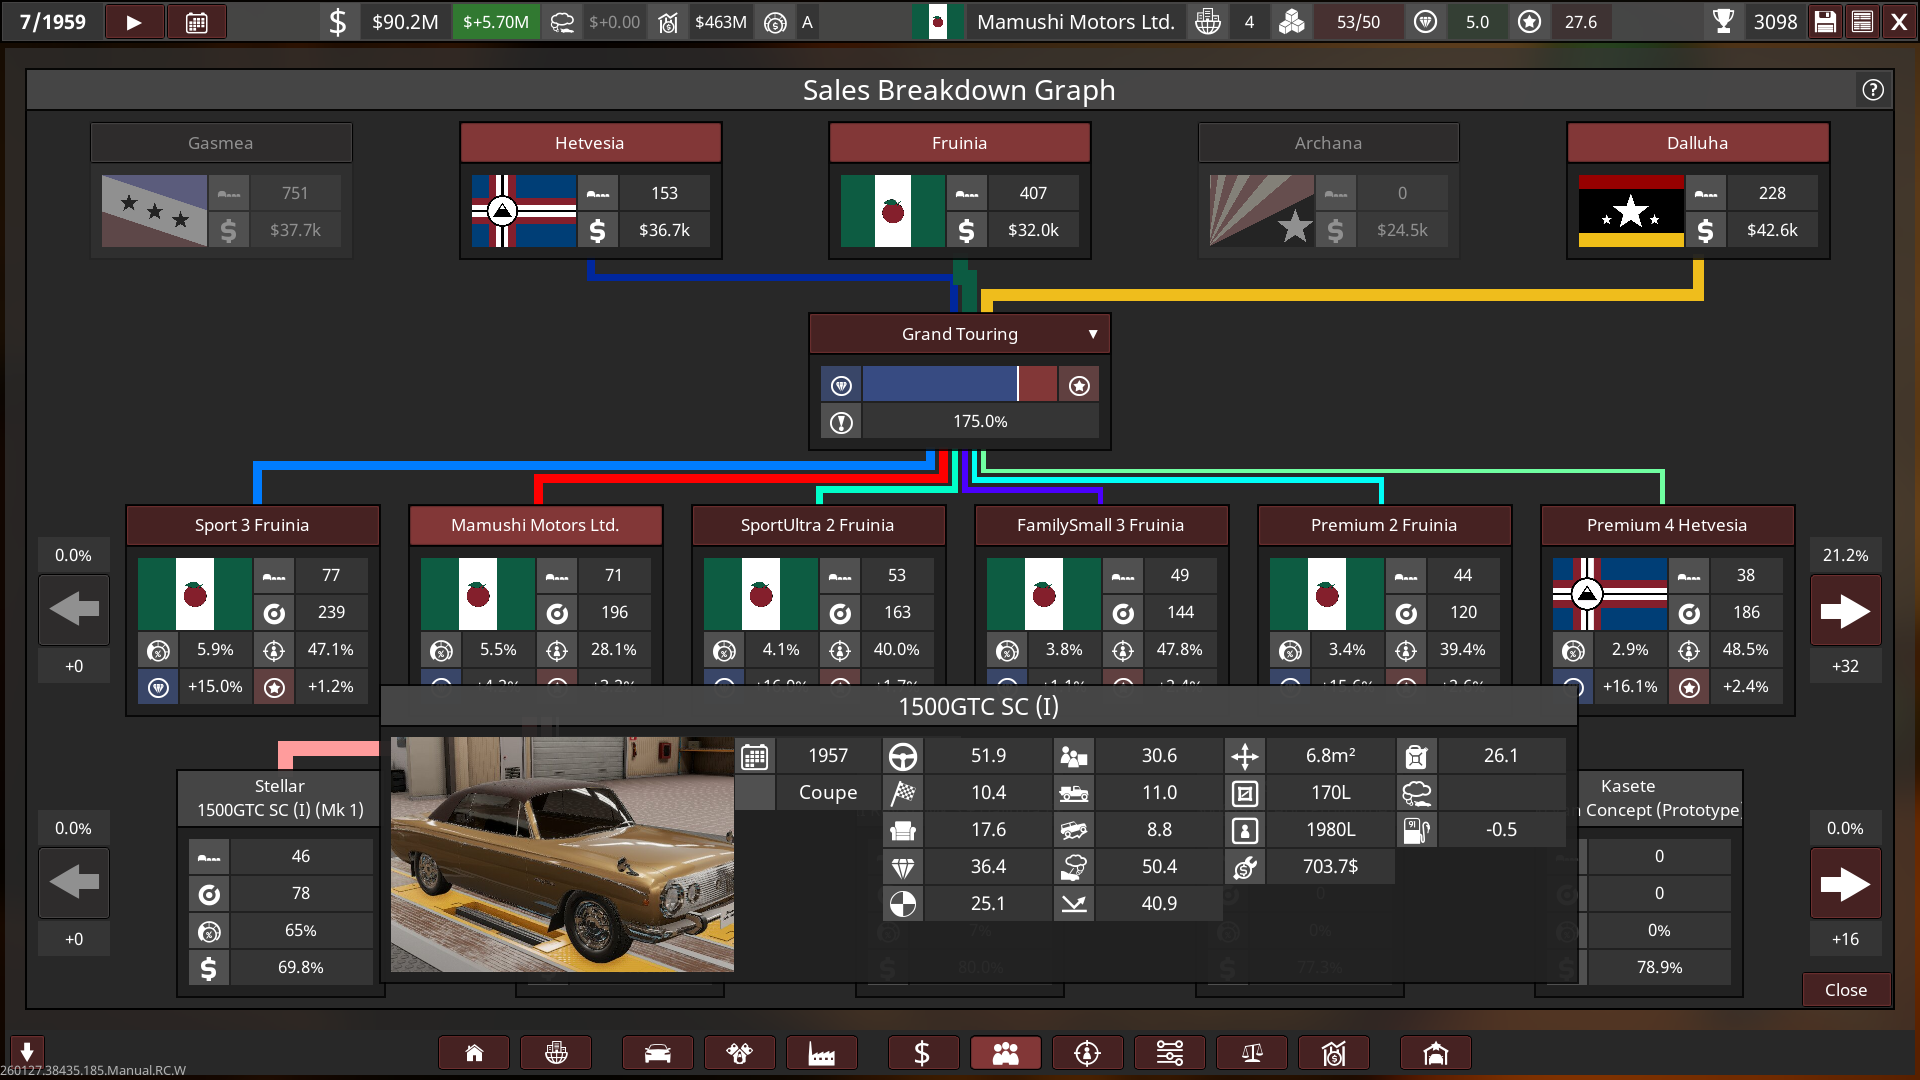Open the car designer icon in the bottom bar

[657, 1053]
